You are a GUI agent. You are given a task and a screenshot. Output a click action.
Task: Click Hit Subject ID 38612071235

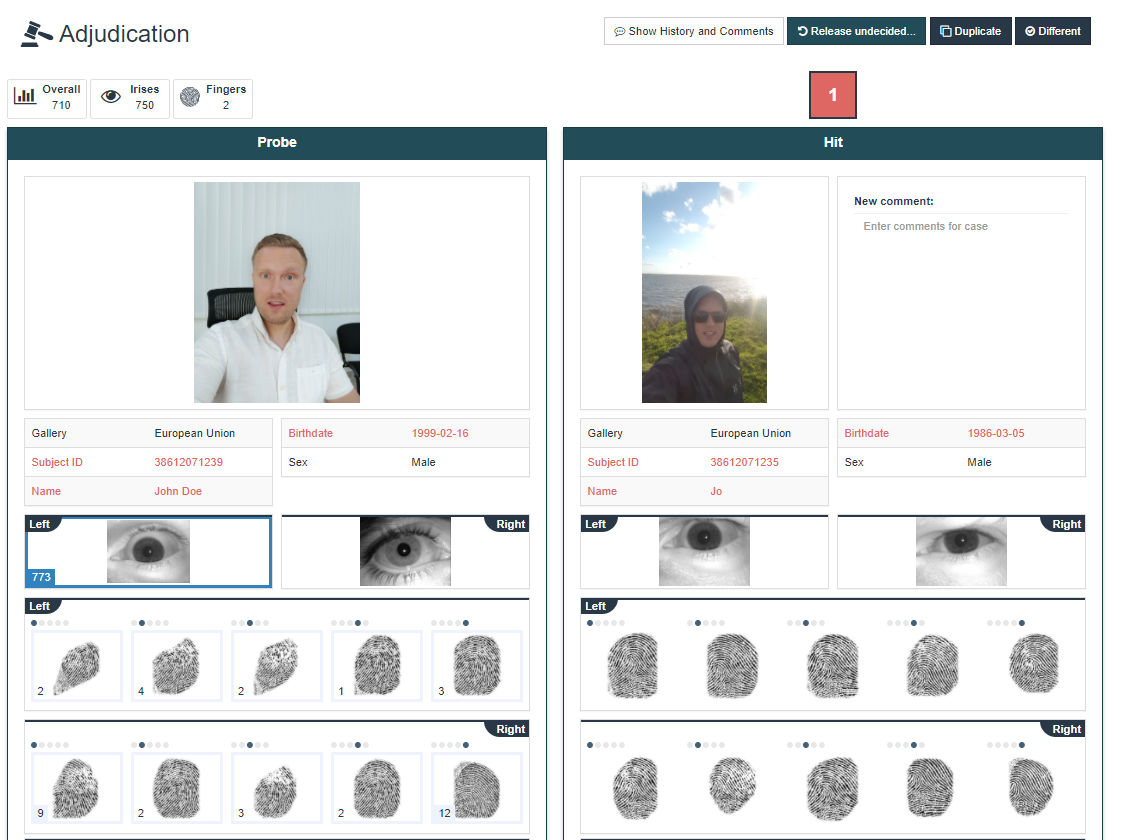tap(744, 463)
